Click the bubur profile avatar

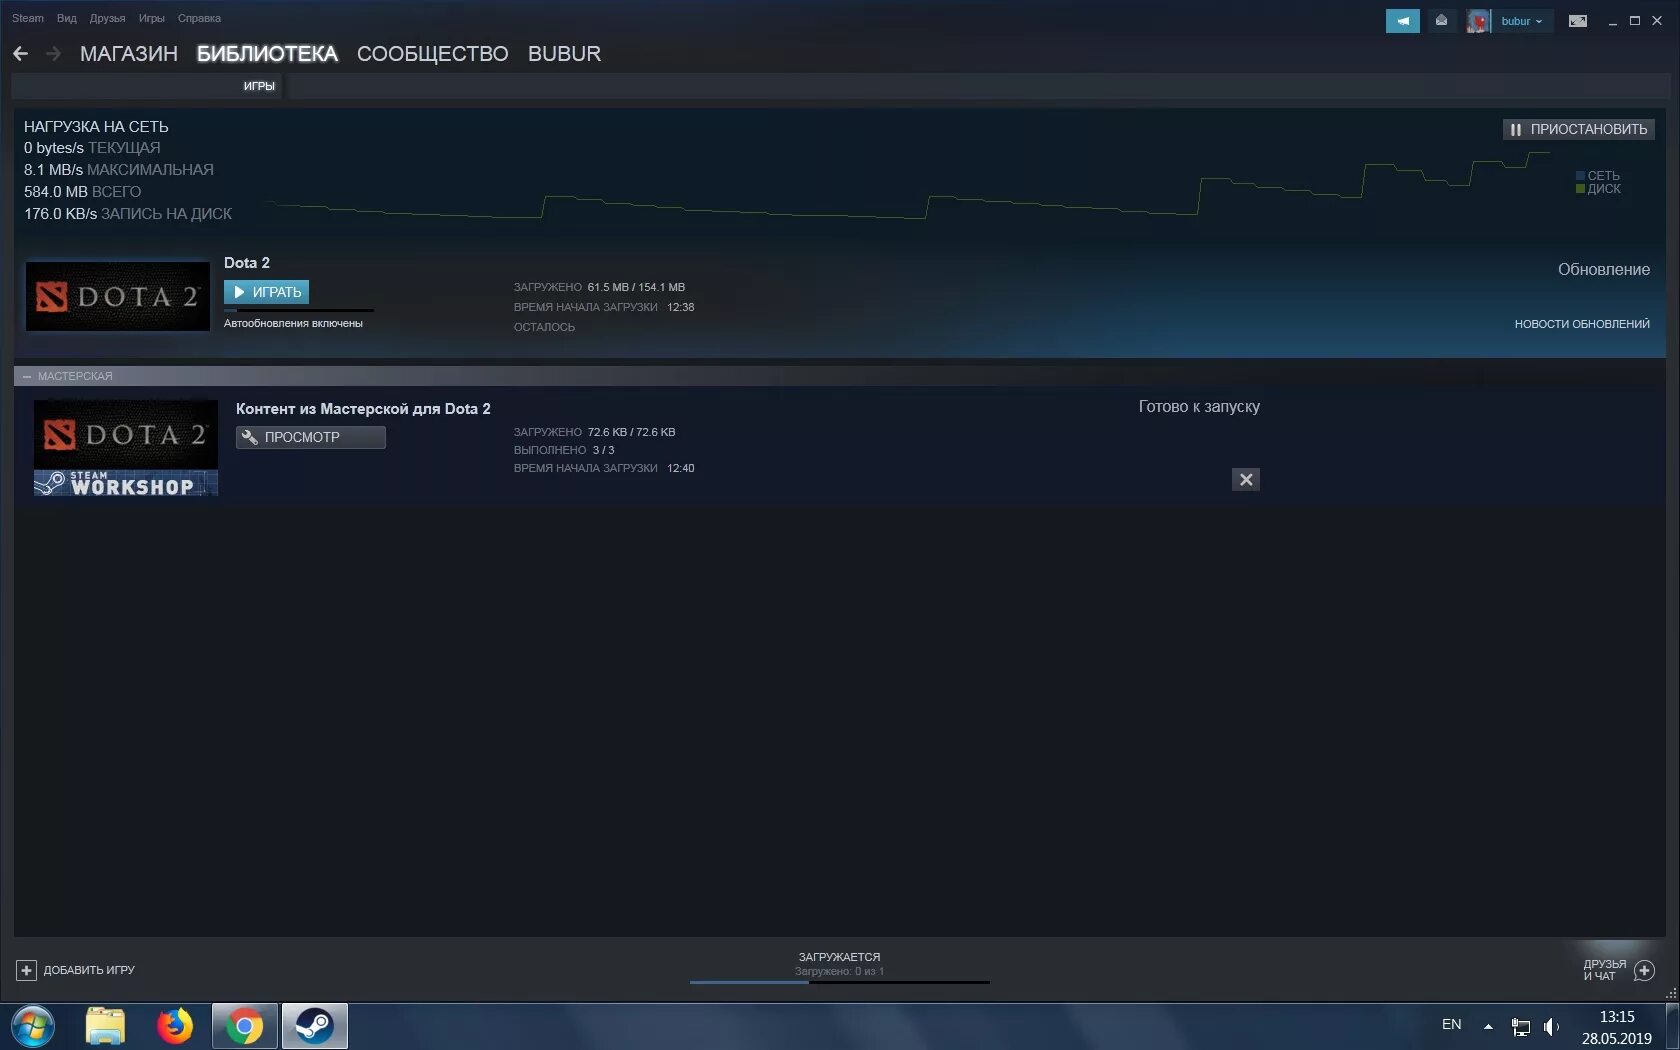tap(1478, 21)
